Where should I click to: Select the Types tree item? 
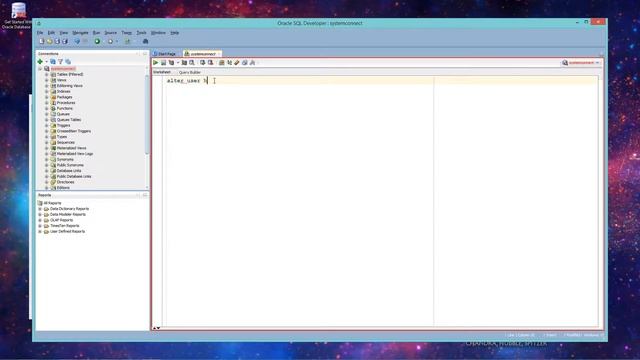click(62, 137)
